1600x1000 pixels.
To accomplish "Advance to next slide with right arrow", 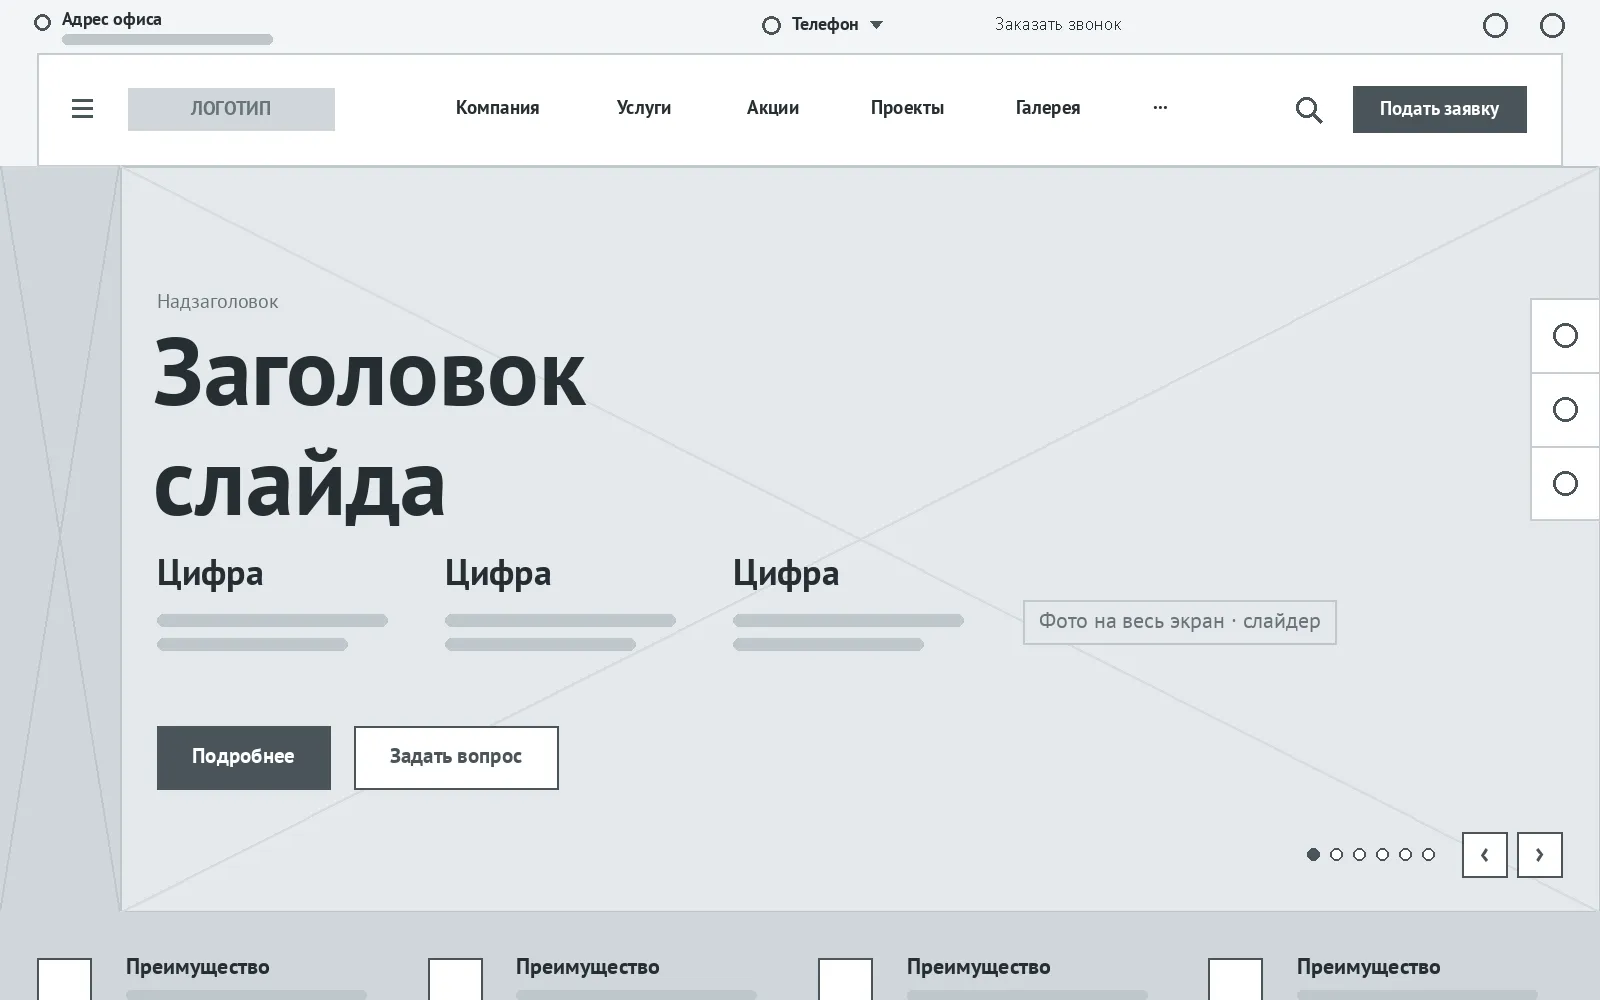I will (x=1539, y=855).
